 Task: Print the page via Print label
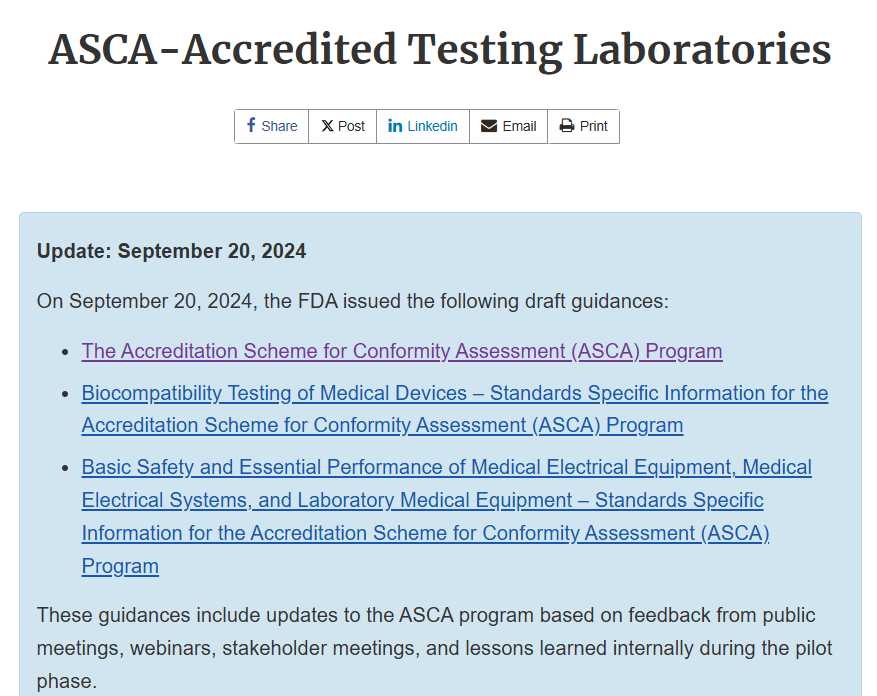(x=593, y=126)
